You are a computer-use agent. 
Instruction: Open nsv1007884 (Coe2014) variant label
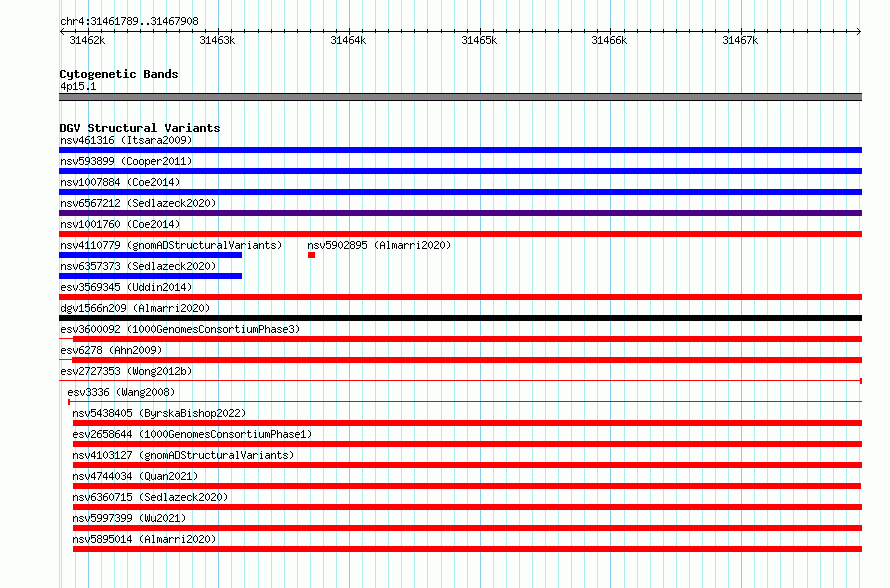pos(120,182)
